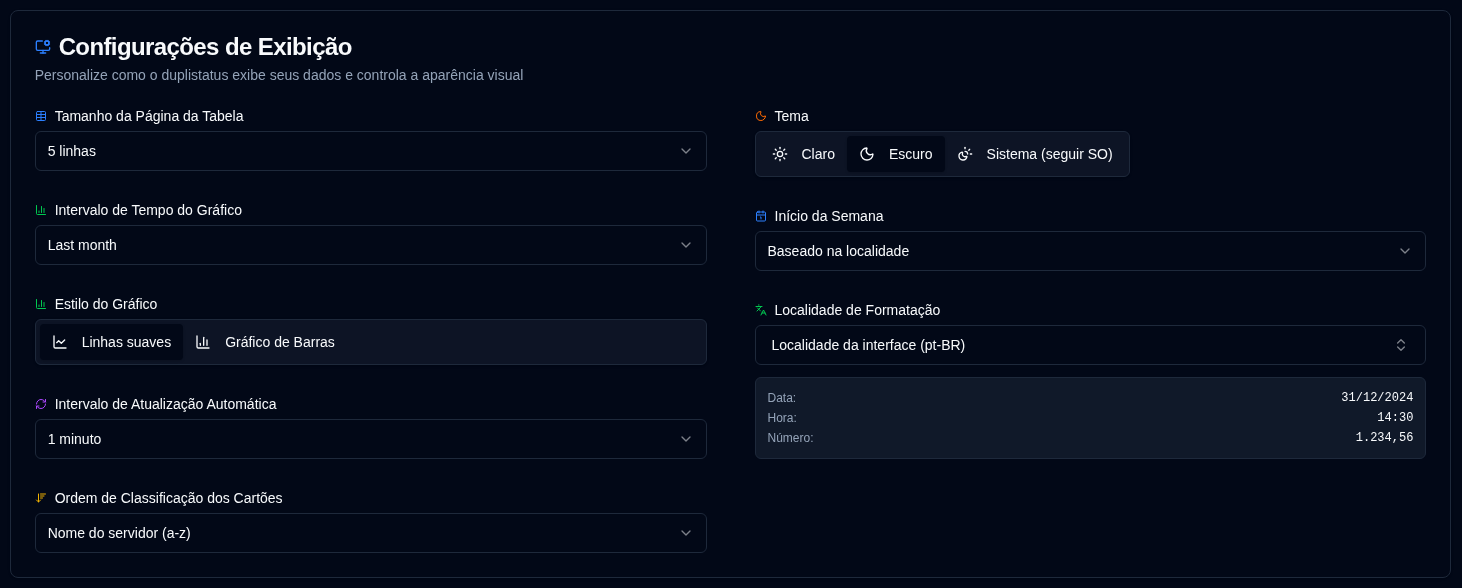Select Sistema (seguir SO) theme
The image size is (1462, 588).
tap(1035, 154)
